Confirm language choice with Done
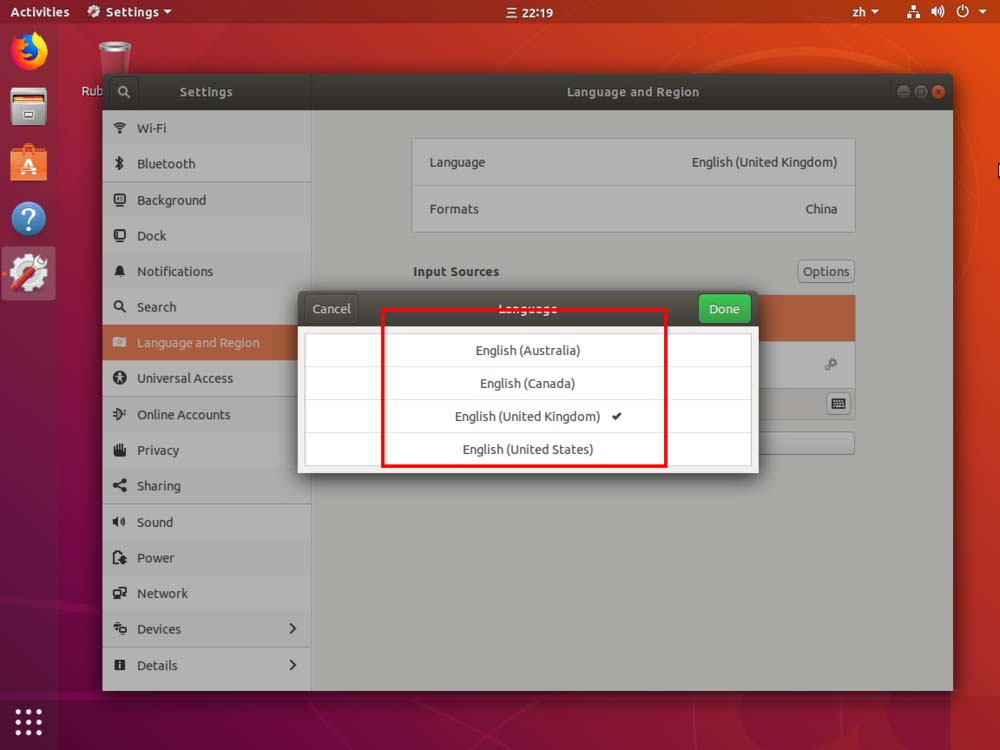This screenshot has height=750, width=1000. tap(724, 309)
